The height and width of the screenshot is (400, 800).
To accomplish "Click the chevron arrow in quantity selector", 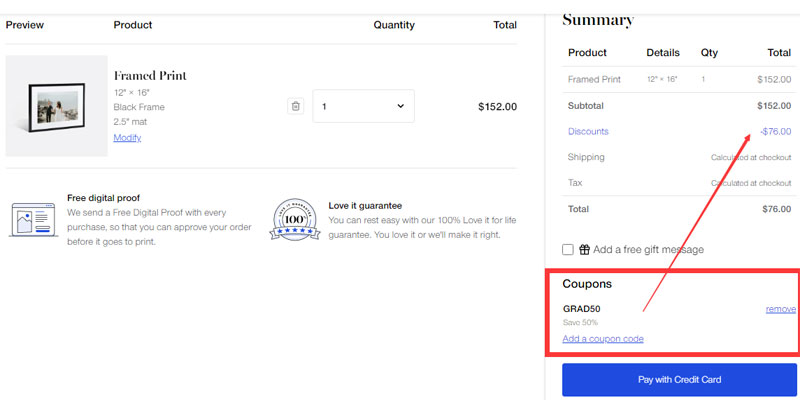I will (x=401, y=106).
